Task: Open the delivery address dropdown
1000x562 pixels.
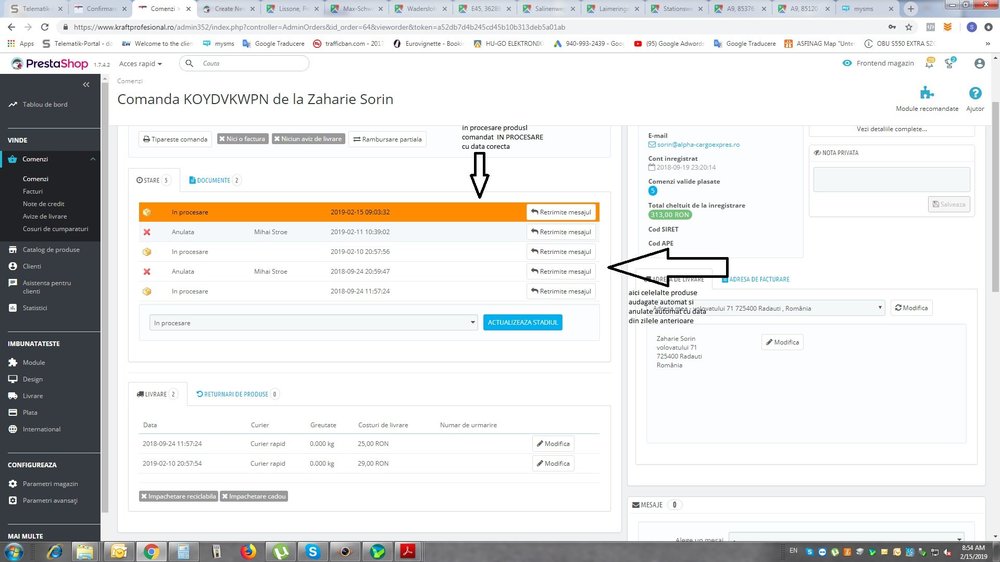Action: tap(766, 307)
